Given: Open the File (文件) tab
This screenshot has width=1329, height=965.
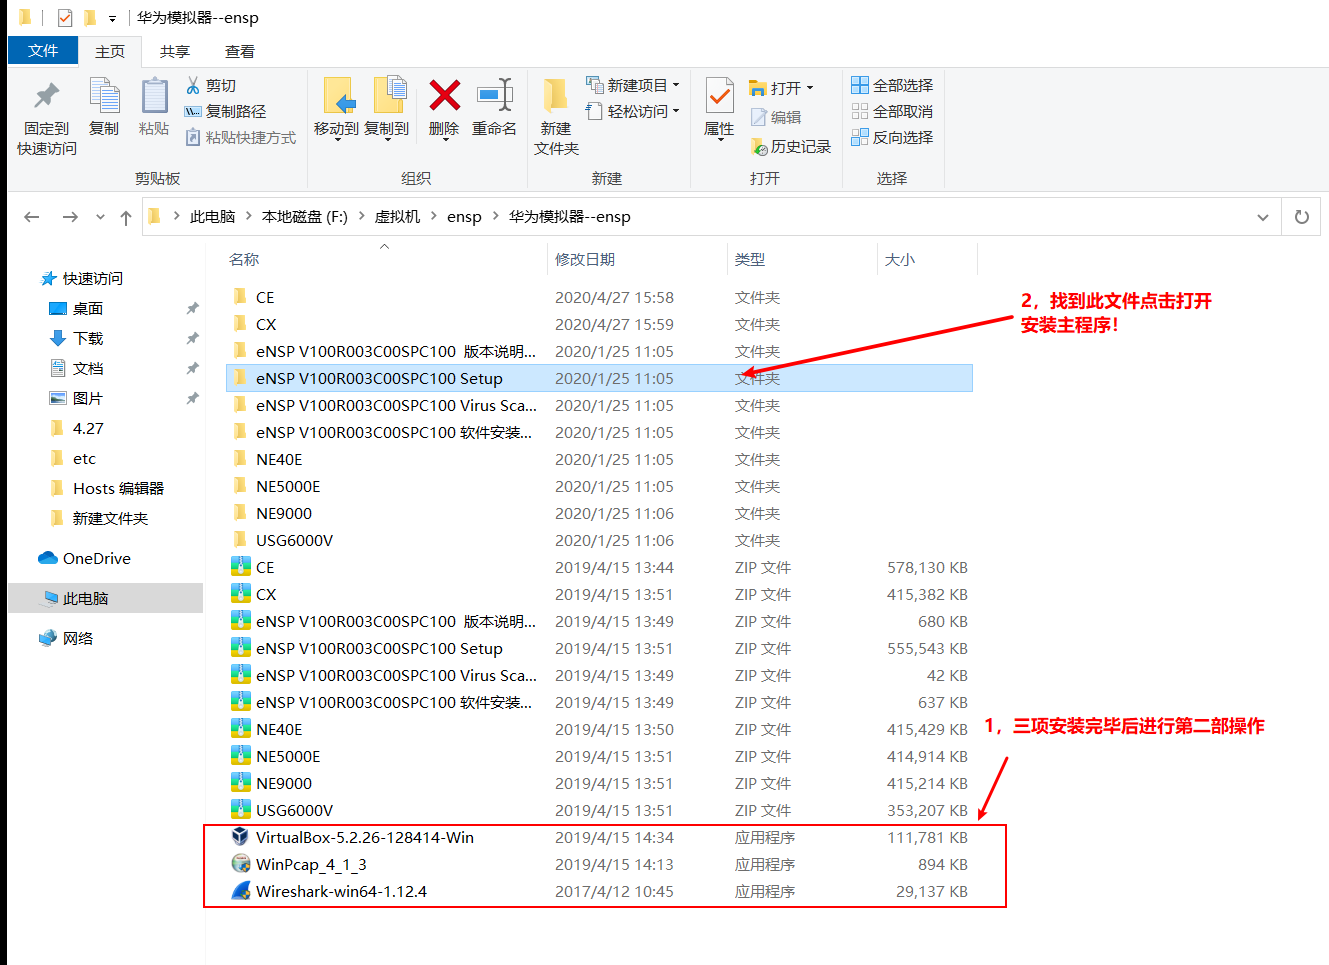Looking at the screenshot, I should click(x=43, y=50).
